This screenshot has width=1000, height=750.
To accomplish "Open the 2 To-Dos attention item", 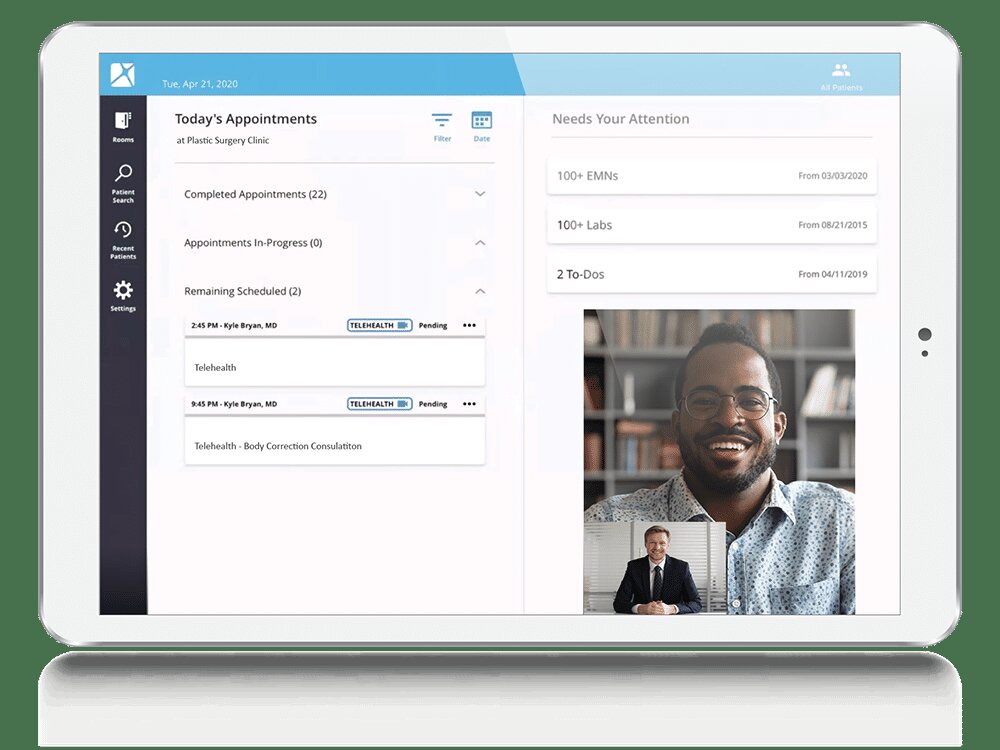I will tap(711, 274).
